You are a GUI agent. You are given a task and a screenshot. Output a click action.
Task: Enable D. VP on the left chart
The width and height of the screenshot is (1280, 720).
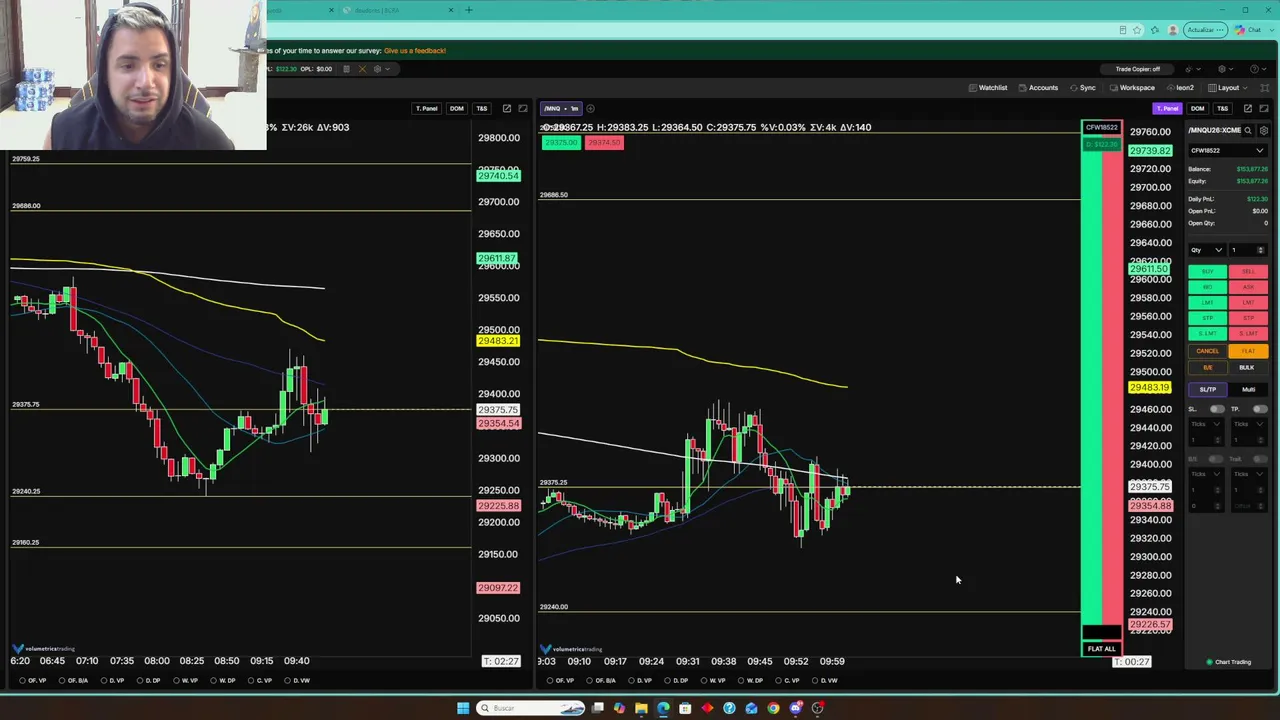click(113, 680)
